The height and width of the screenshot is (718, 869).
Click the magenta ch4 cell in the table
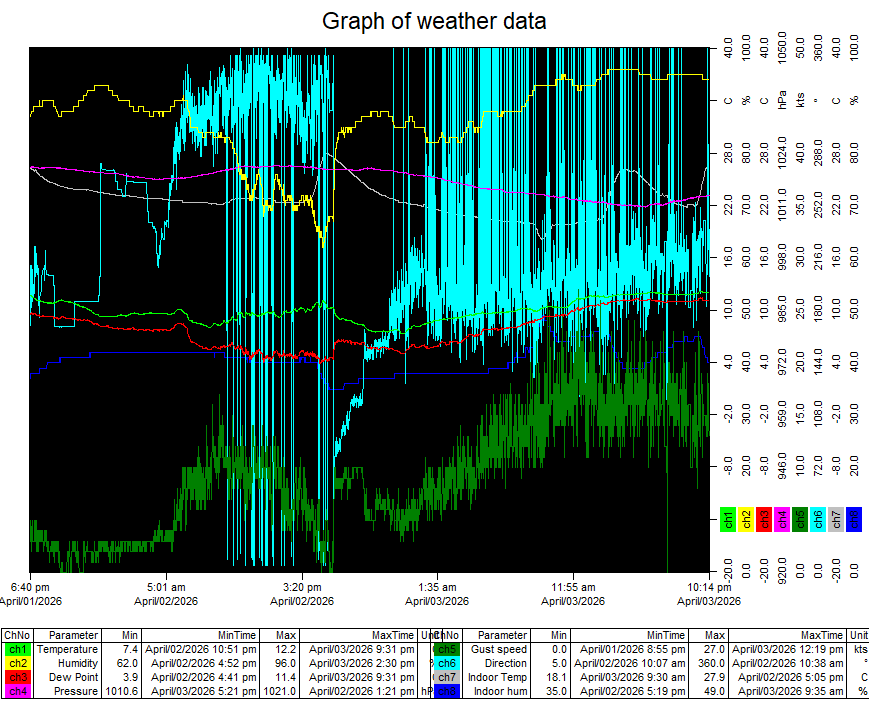[18, 691]
